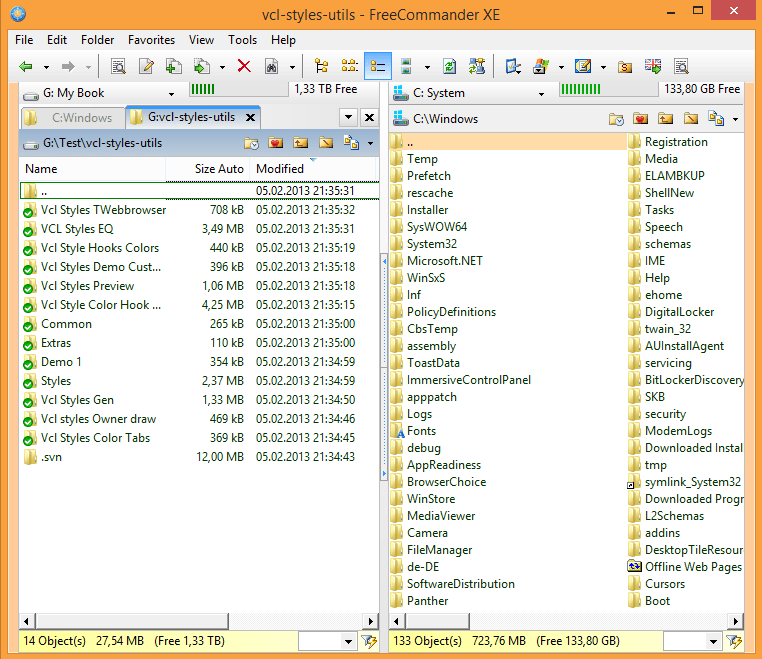Open favorites heart icon in left panel
Image resolution: width=762 pixels, height=659 pixels.
click(x=276, y=143)
